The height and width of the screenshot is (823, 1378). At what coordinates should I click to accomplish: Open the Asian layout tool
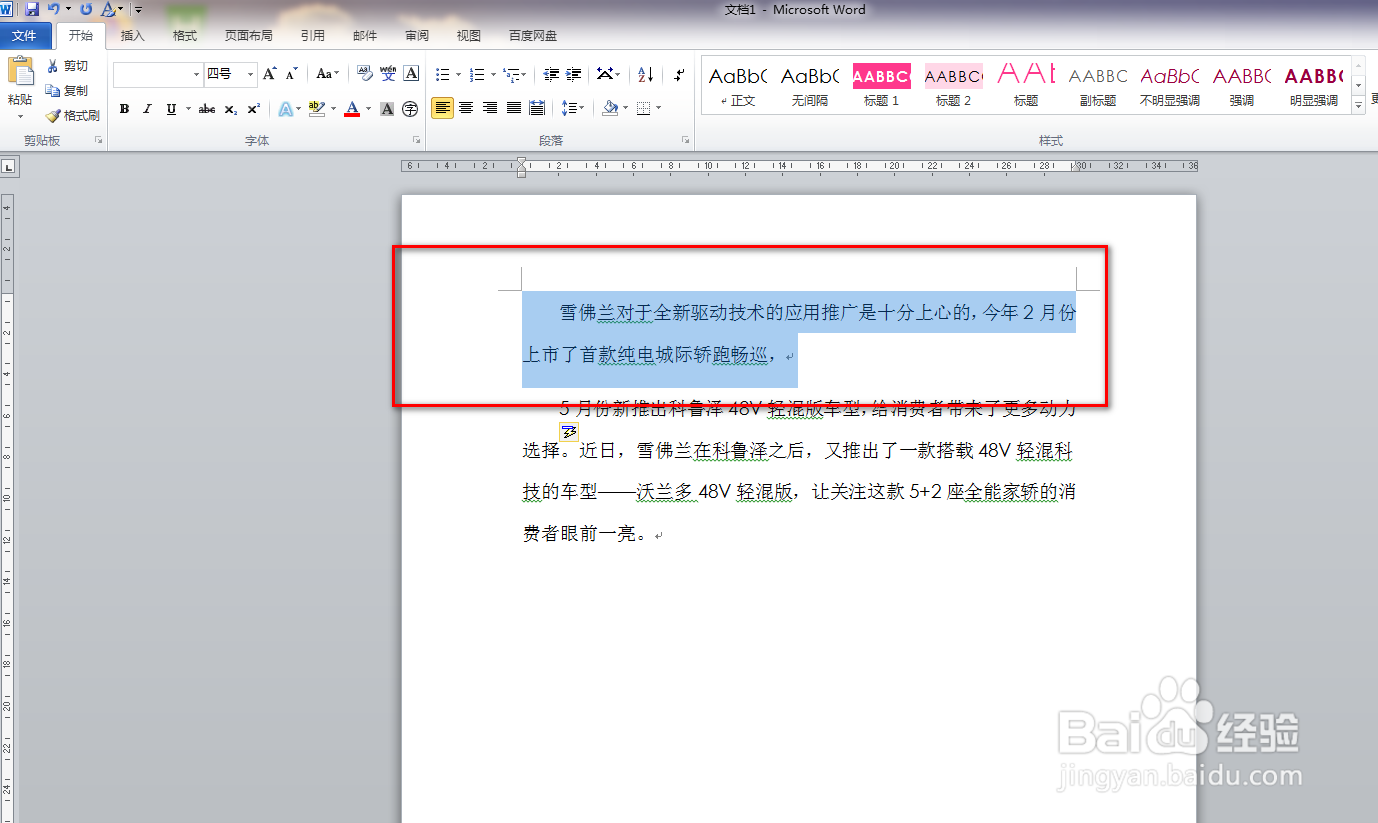pyautogui.click(x=609, y=74)
